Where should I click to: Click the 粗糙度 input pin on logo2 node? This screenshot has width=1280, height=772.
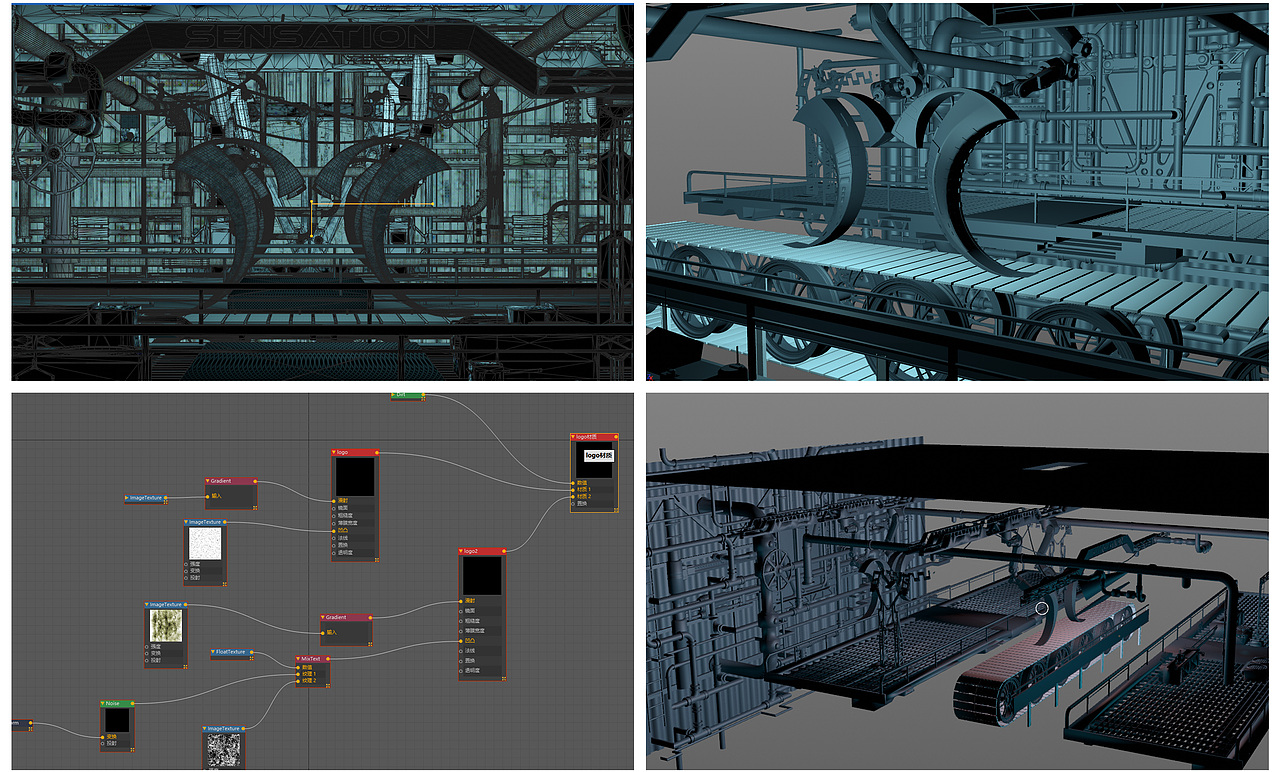461,621
